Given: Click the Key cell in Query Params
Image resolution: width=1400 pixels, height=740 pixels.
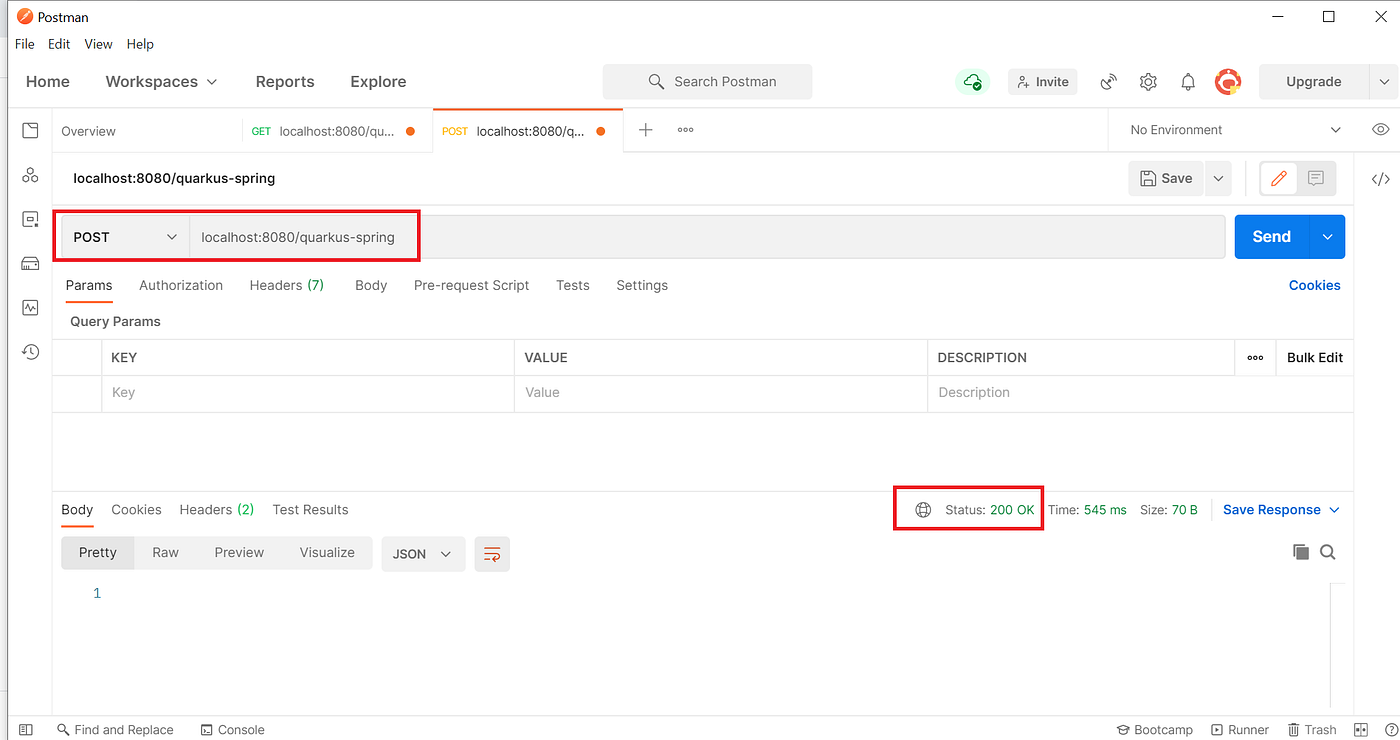Looking at the screenshot, I should [x=308, y=393].
